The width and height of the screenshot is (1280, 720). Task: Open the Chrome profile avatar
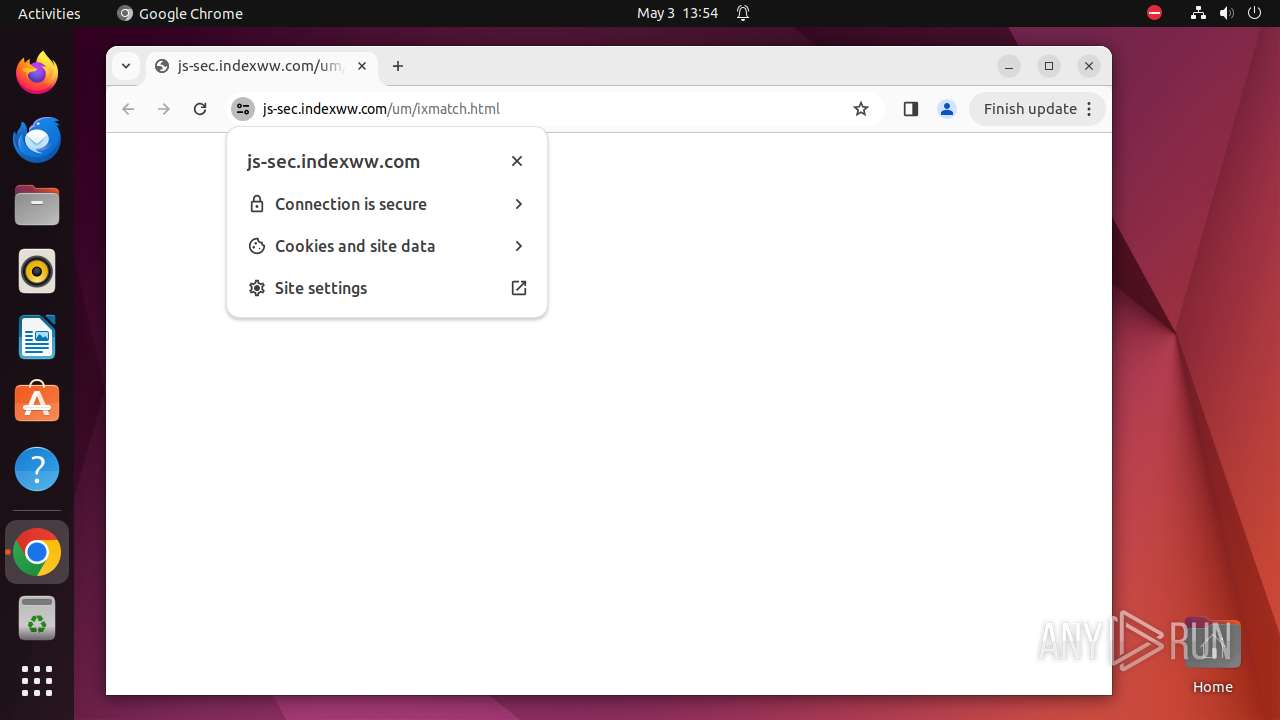tap(947, 109)
